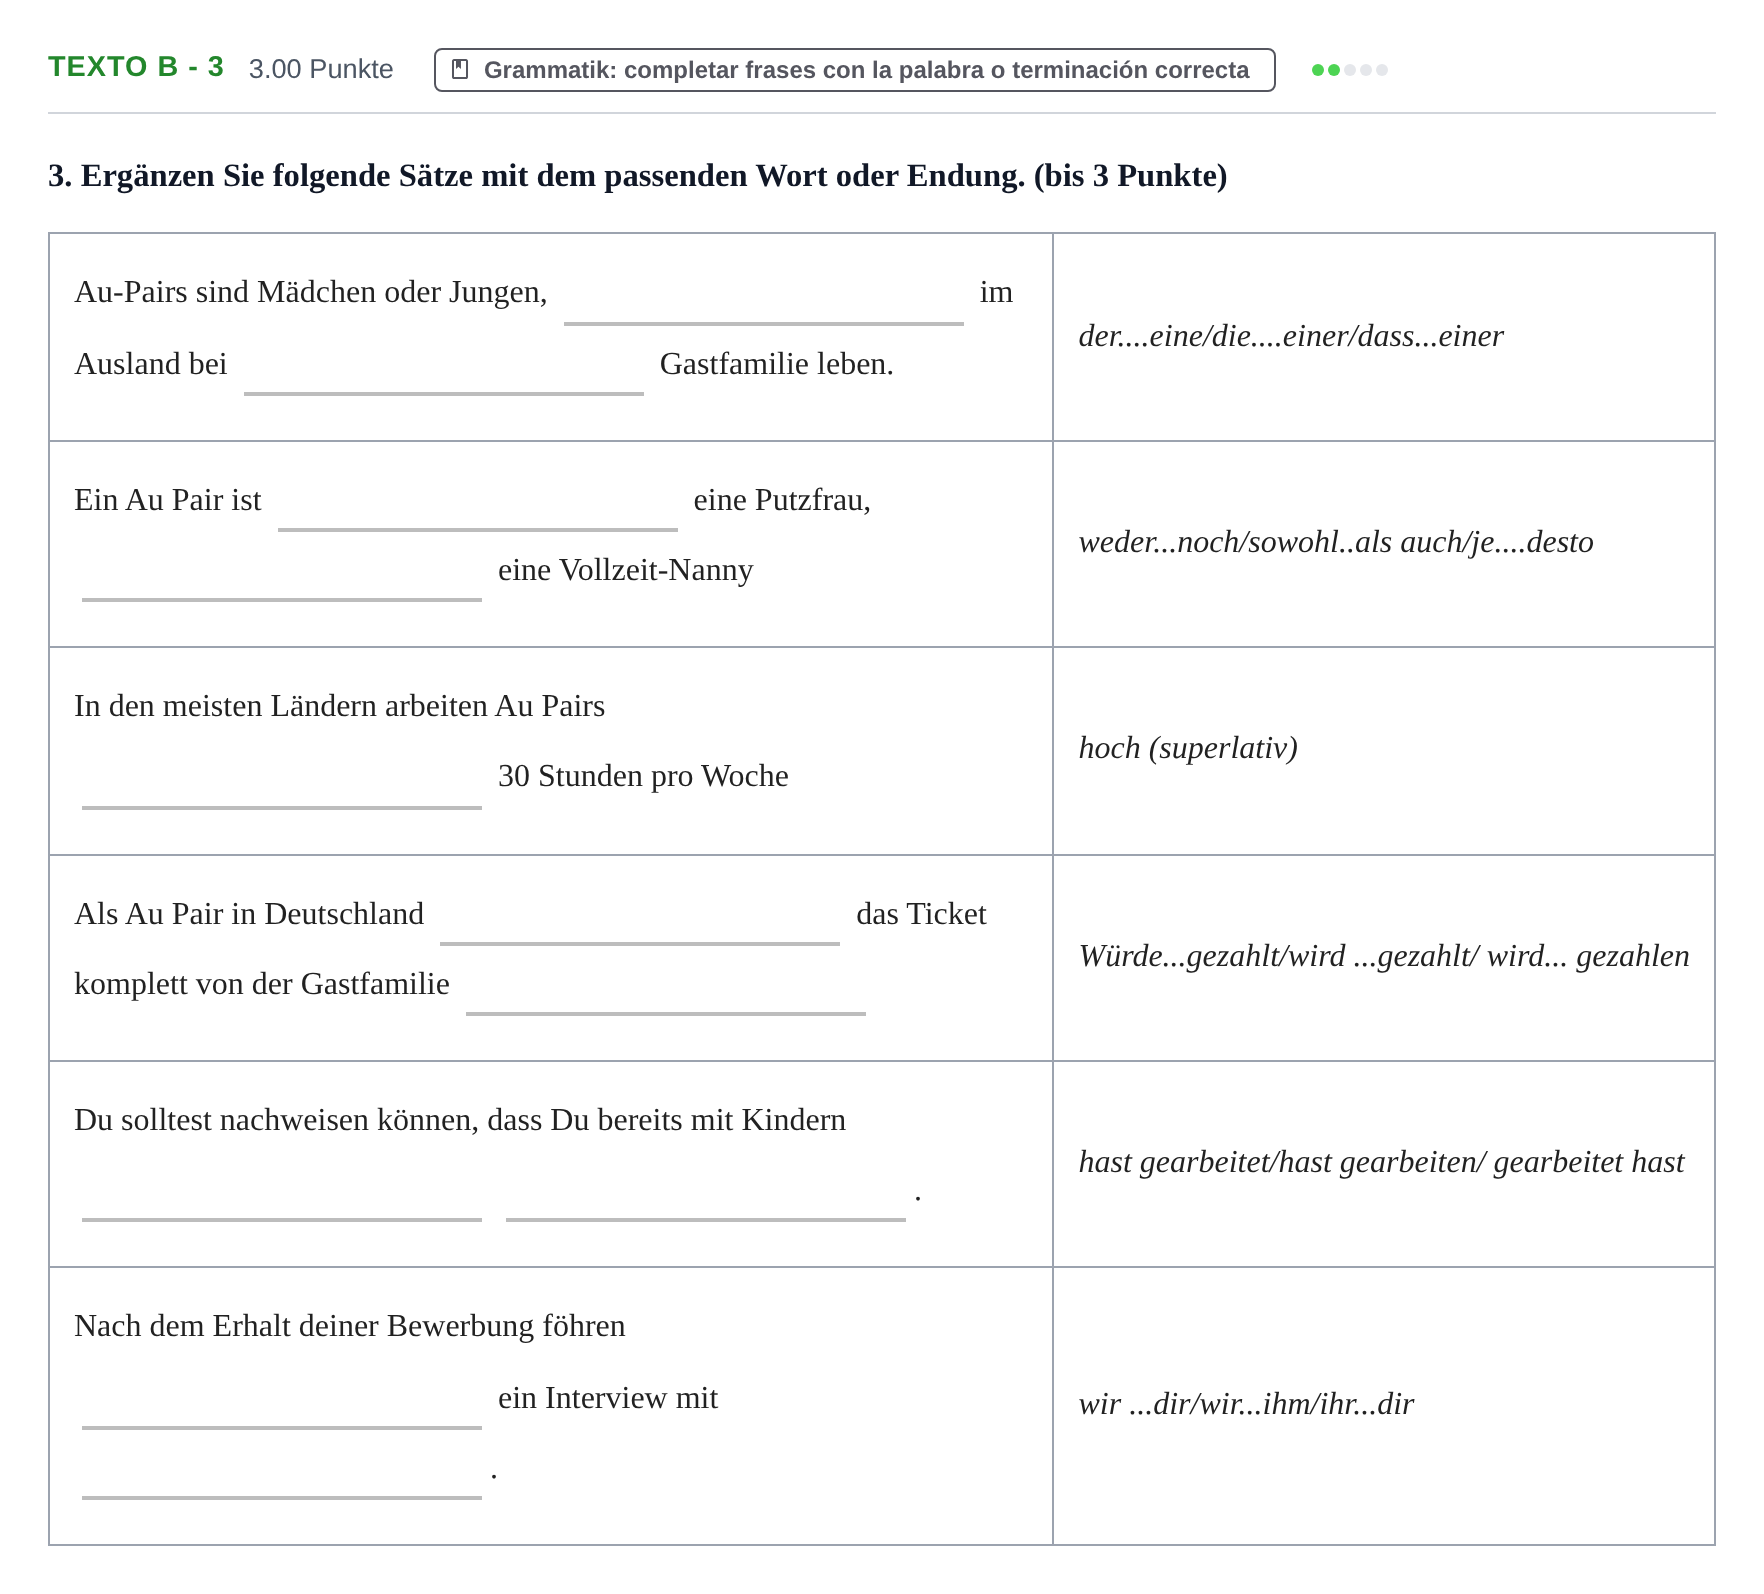This screenshot has height=1594, width=1764.
Task: Click the instruction '3. Ergänzen Sie folgende Sätze'
Action: tap(638, 176)
